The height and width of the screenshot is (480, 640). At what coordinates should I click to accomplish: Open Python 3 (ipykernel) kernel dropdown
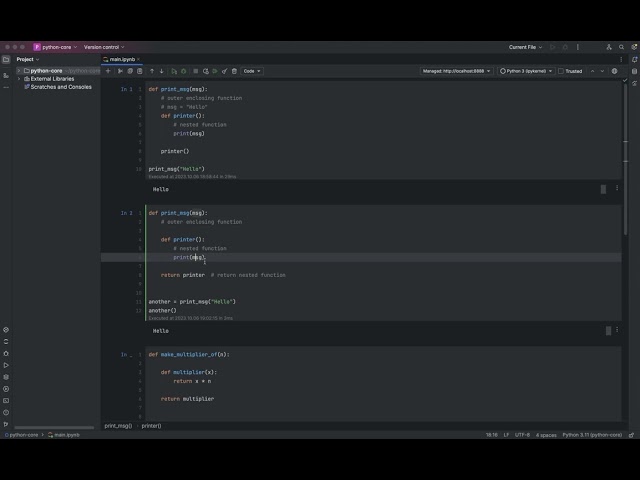pos(526,71)
